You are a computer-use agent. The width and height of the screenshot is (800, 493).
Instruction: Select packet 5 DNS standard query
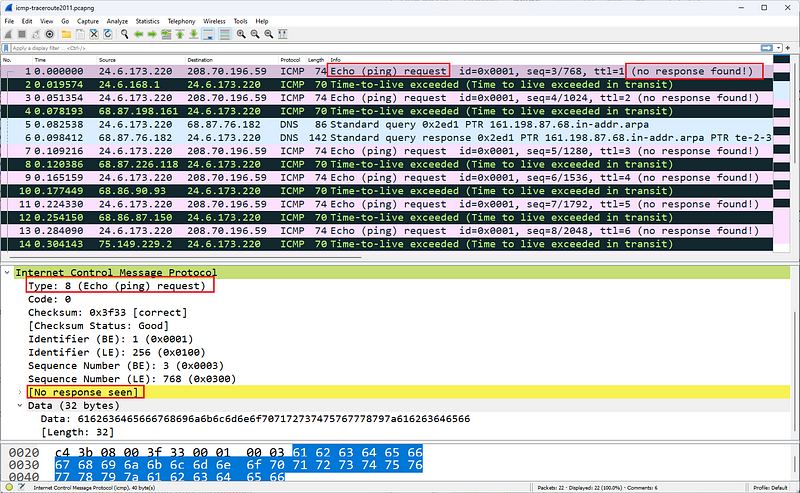387,125
